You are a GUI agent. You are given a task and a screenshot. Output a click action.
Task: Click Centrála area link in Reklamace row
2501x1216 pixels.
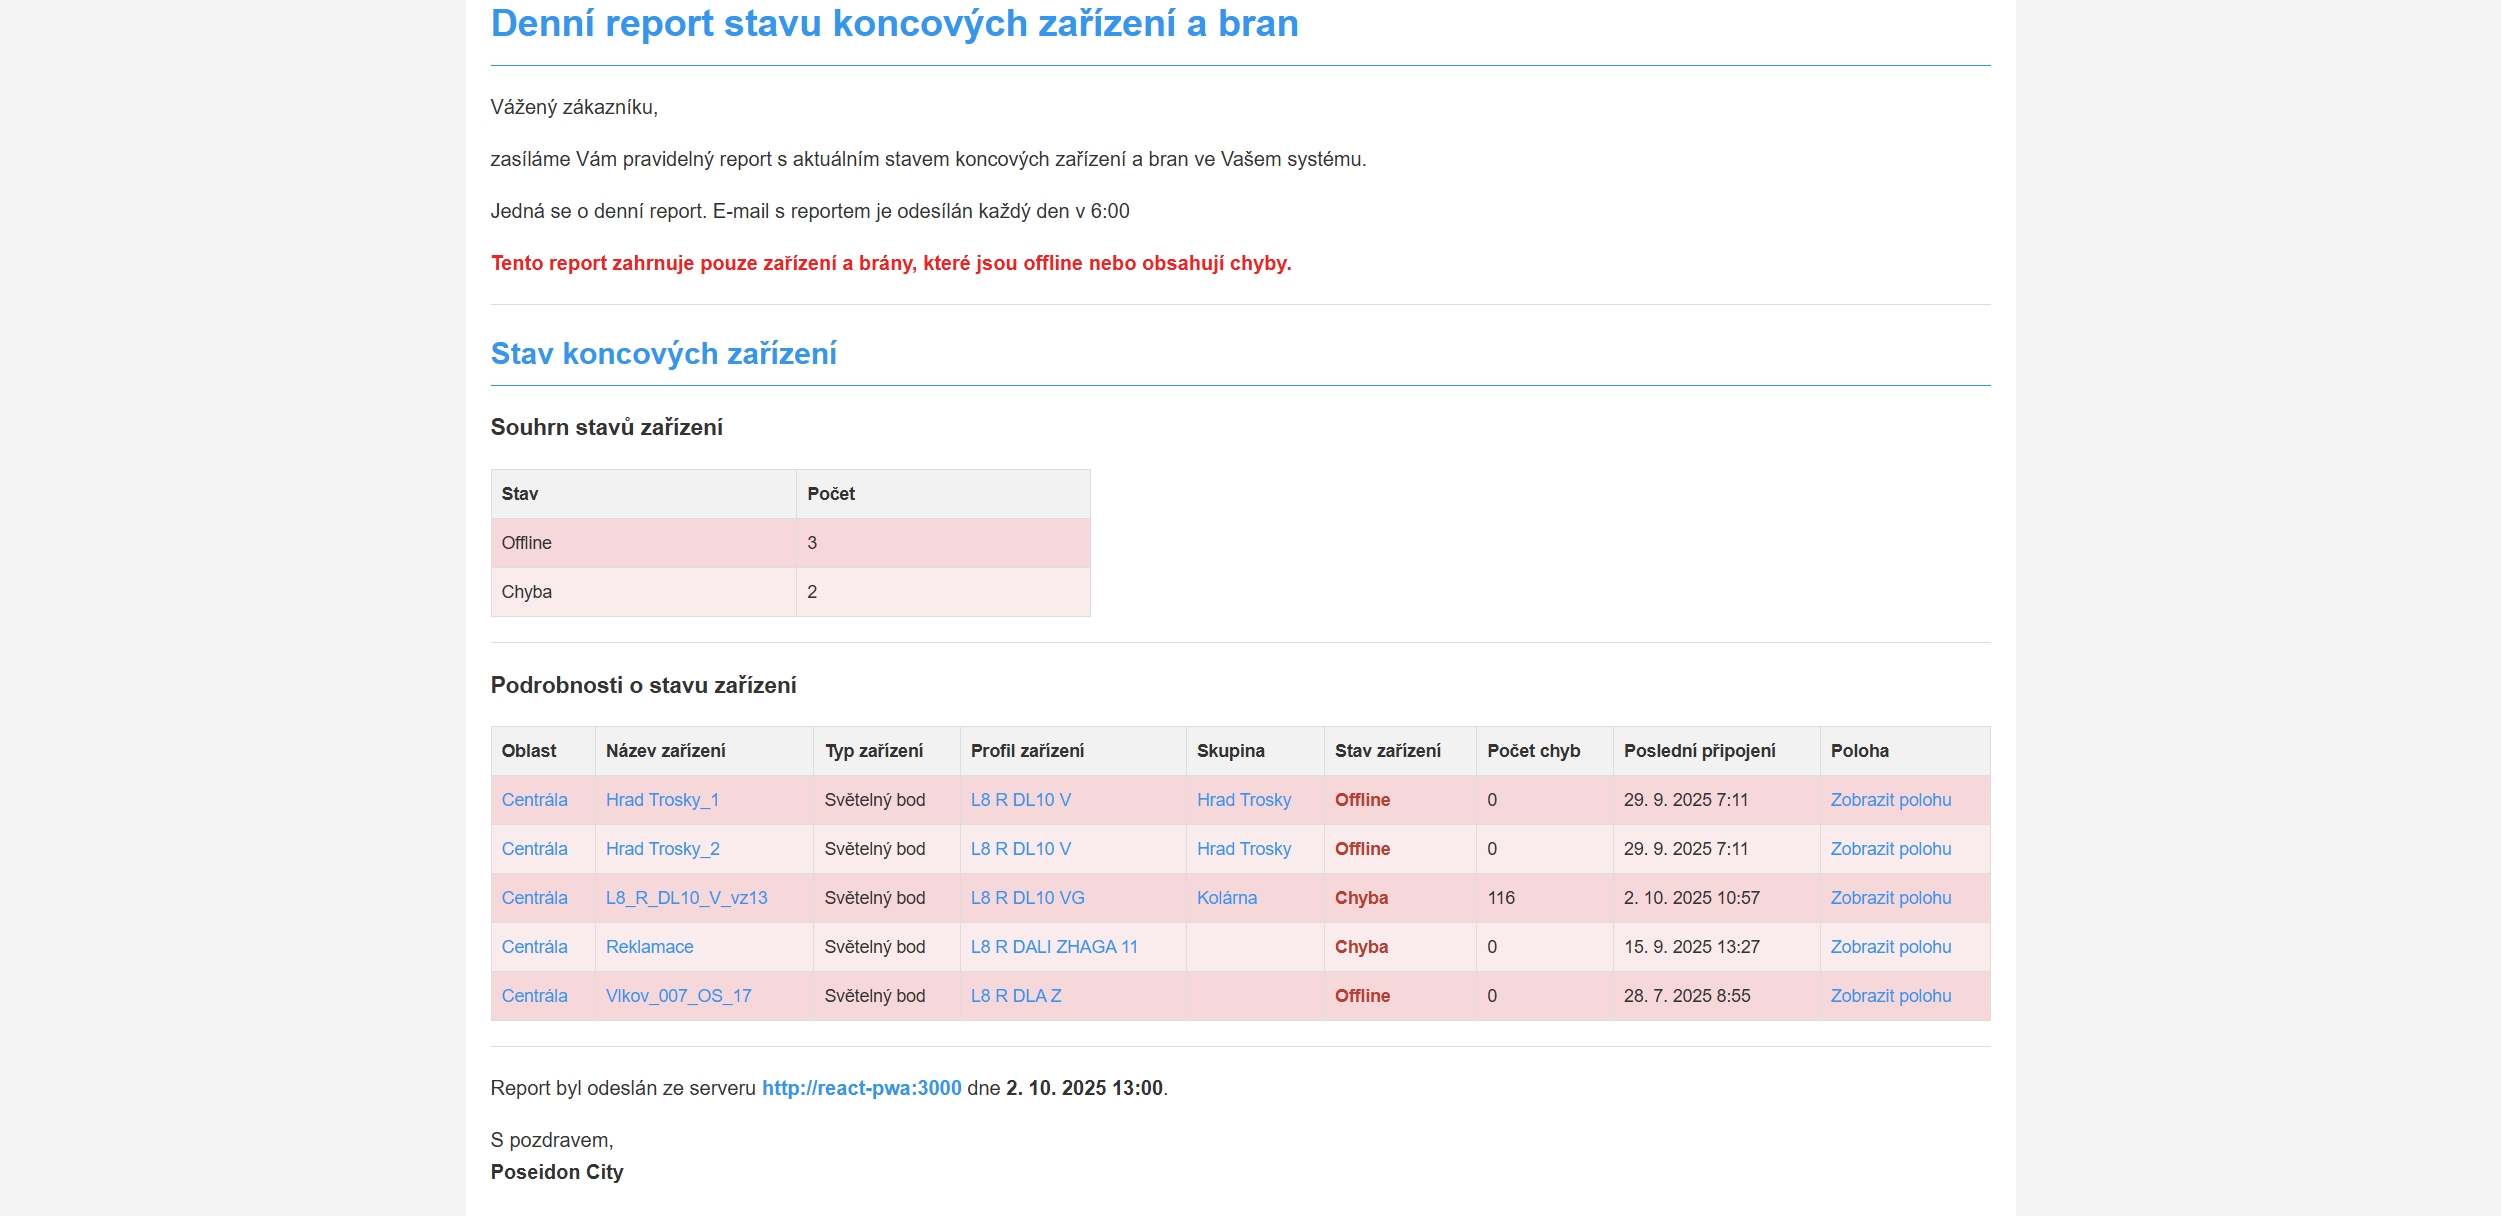(534, 947)
